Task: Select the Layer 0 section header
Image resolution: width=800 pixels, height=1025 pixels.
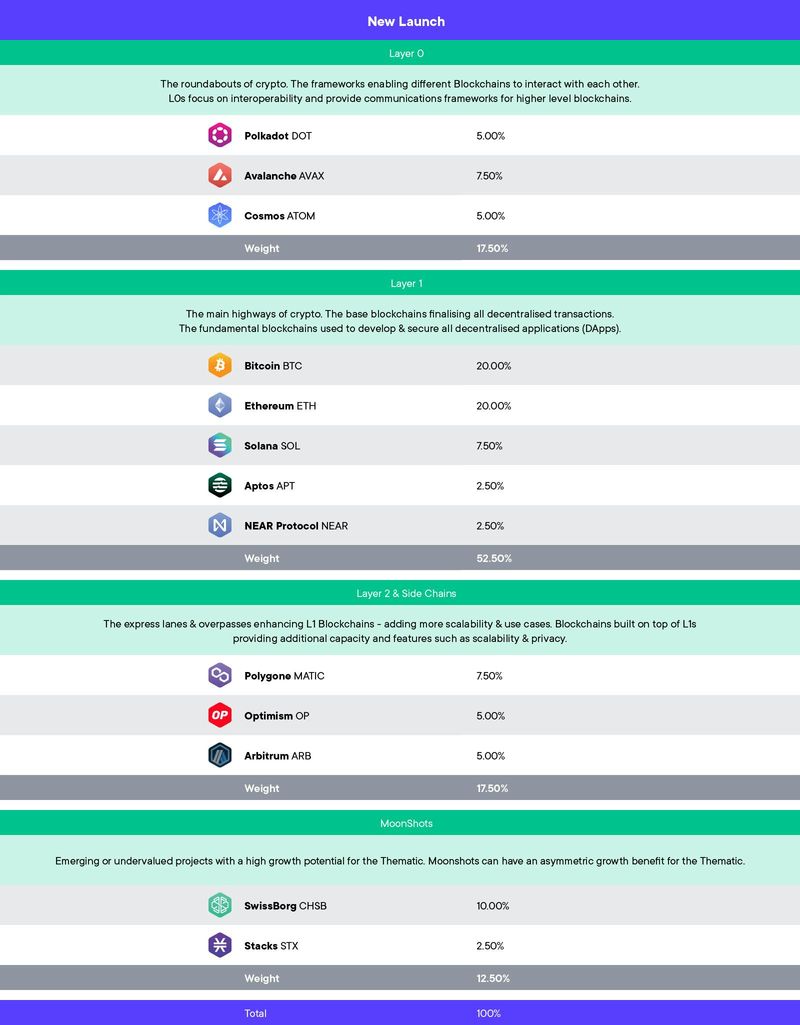Action: 406,53
